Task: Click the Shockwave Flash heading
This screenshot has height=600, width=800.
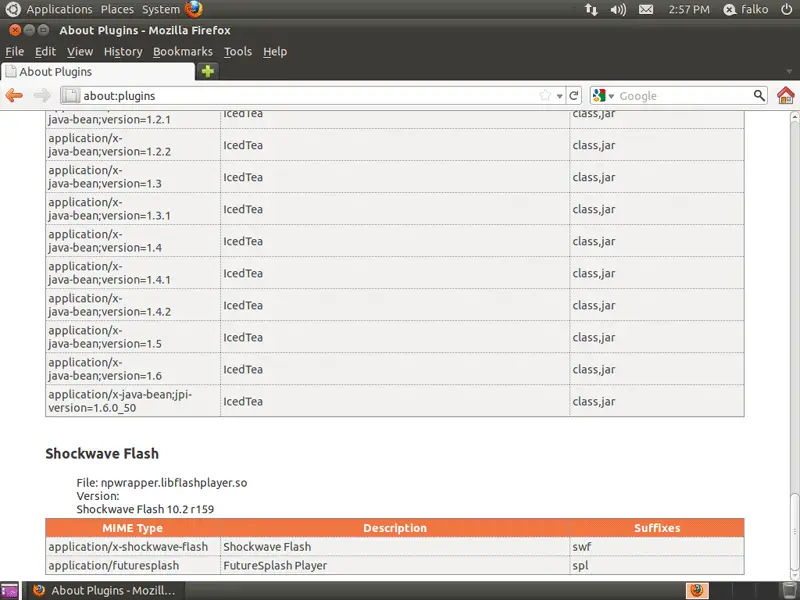Action: (102, 454)
